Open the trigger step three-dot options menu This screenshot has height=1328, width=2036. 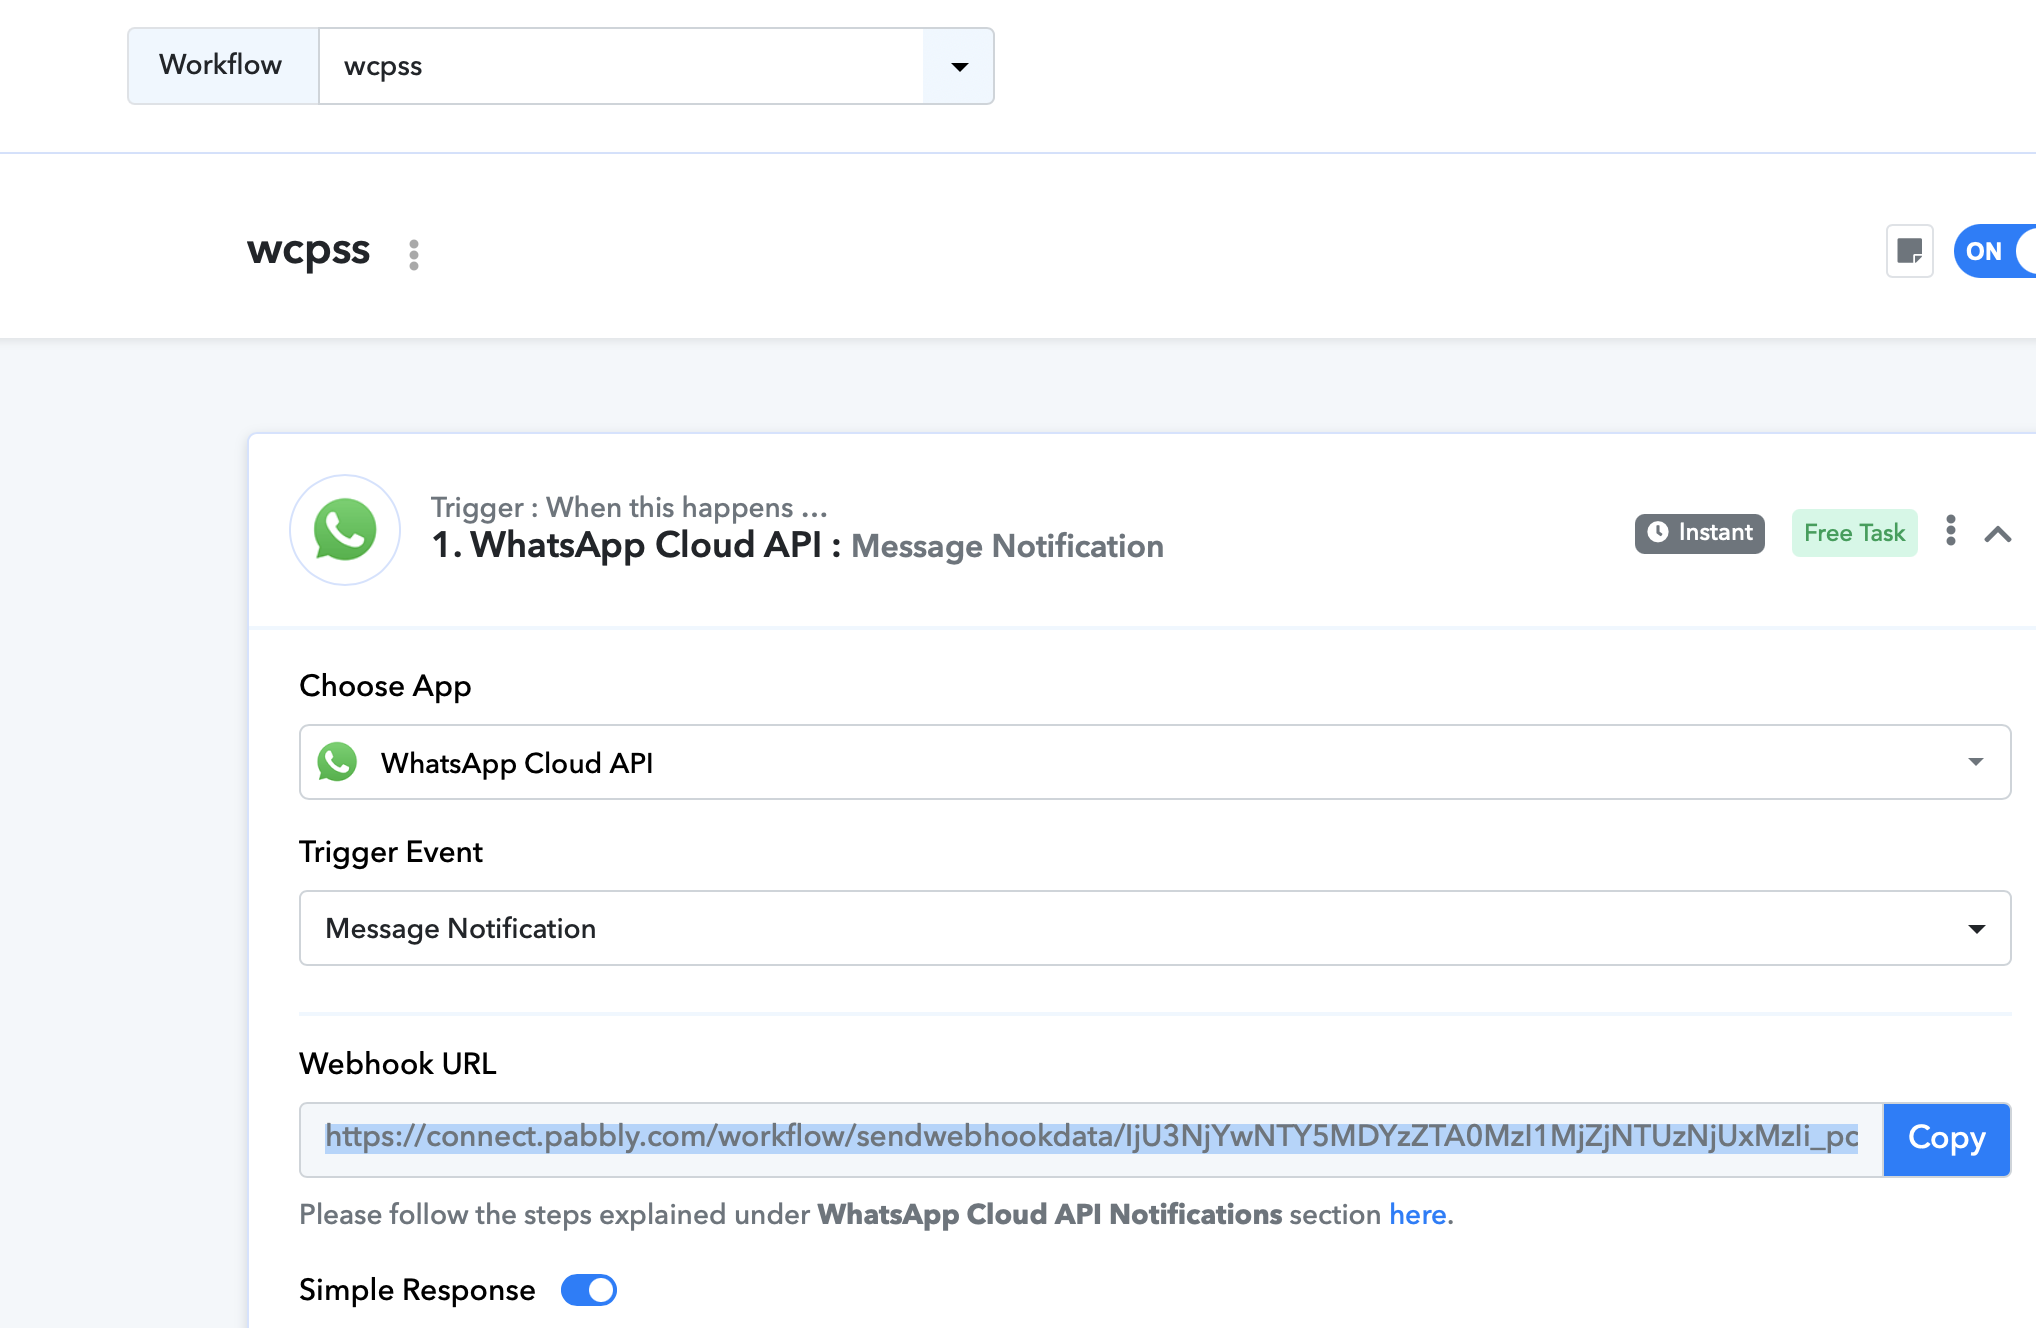(x=1951, y=531)
